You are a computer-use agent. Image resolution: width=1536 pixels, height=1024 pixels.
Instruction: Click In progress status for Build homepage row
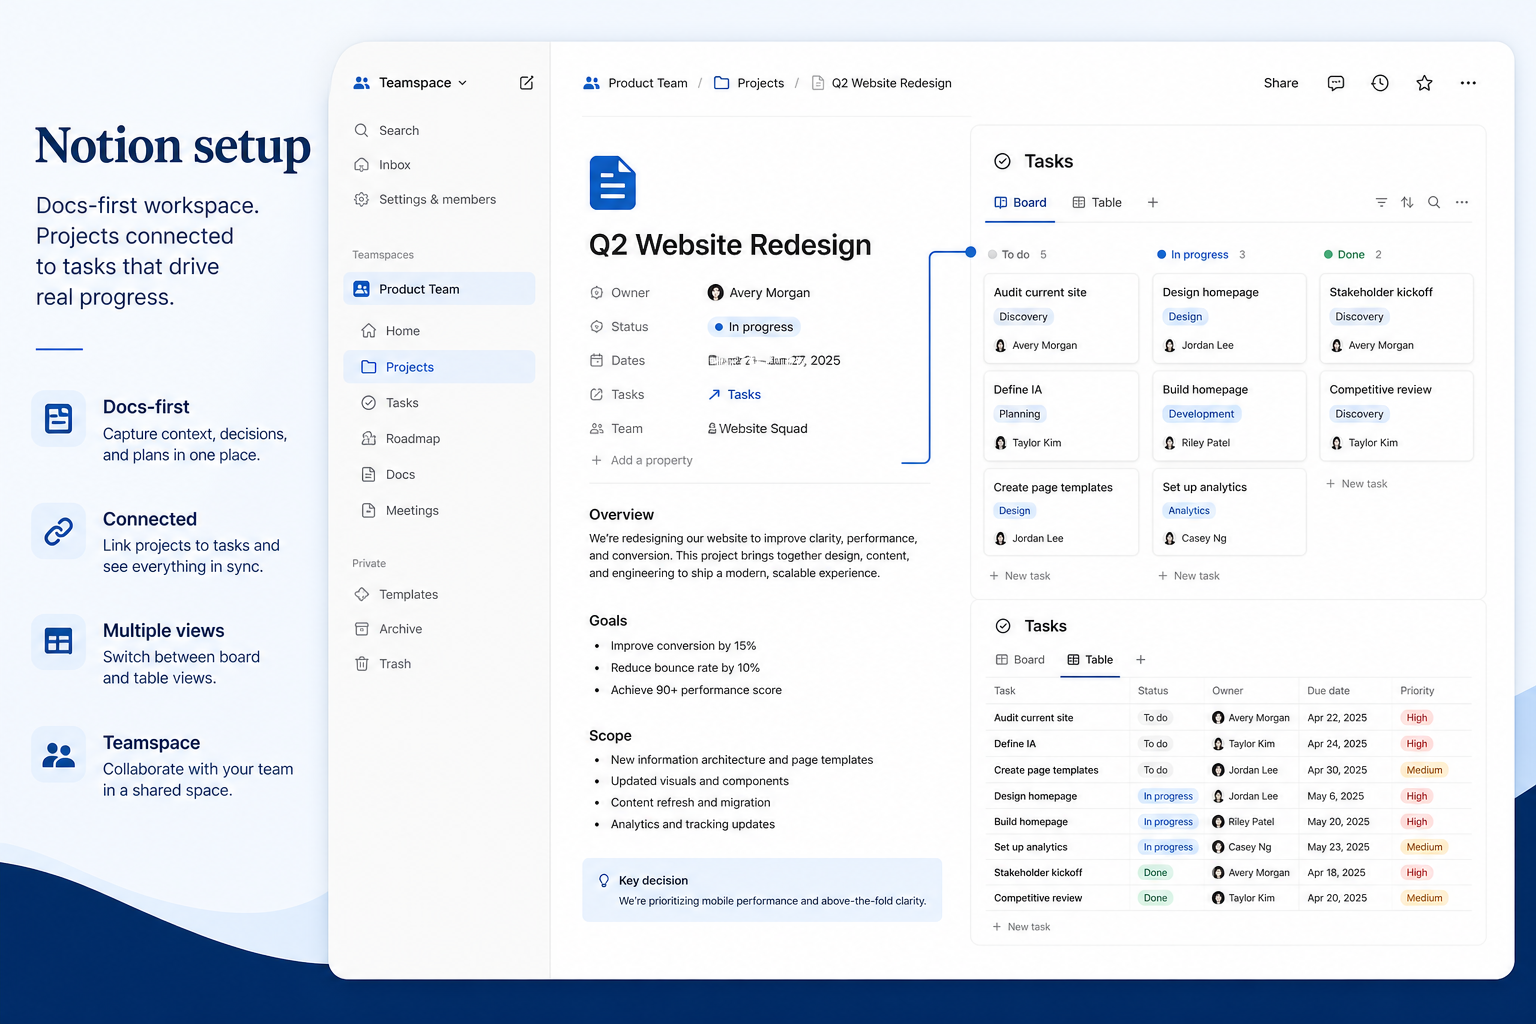click(1168, 822)
